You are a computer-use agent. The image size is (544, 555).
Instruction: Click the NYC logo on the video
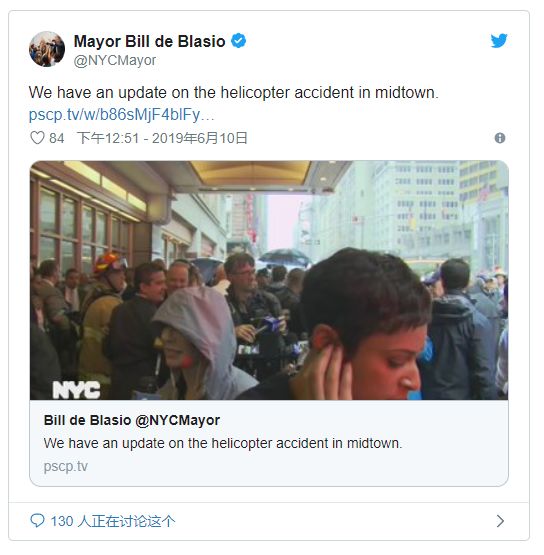(76, 390)
